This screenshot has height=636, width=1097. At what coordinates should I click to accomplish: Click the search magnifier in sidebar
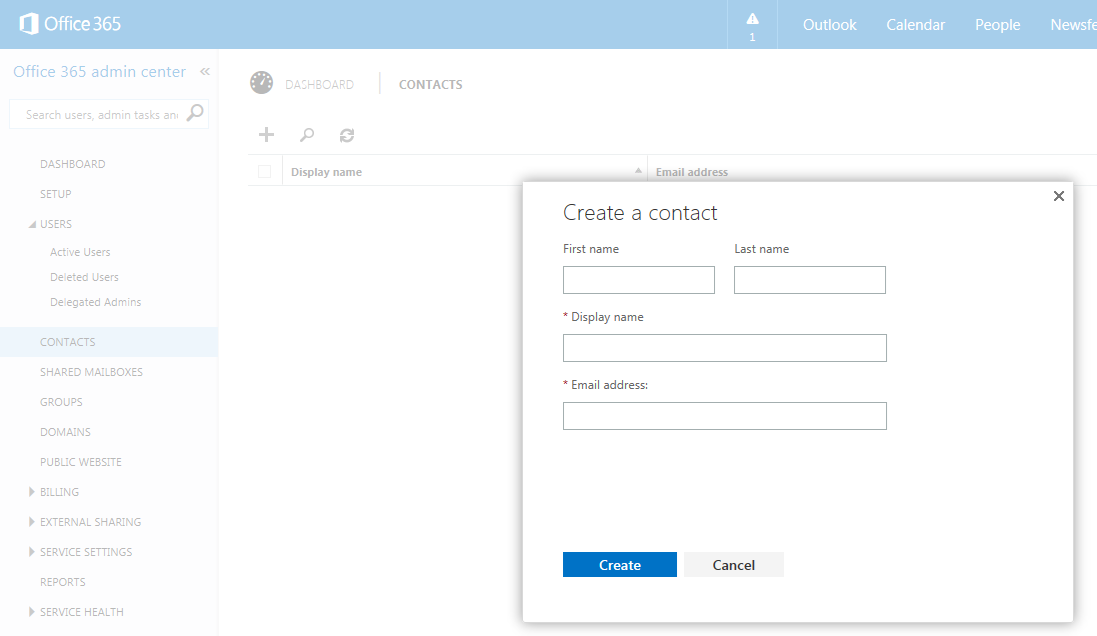tap(195, 113)
